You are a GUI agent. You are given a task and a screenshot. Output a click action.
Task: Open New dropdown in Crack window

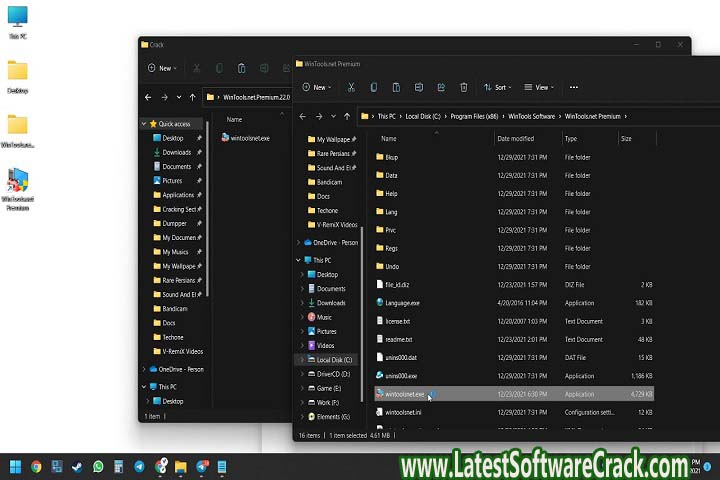[x=162, y=68]
